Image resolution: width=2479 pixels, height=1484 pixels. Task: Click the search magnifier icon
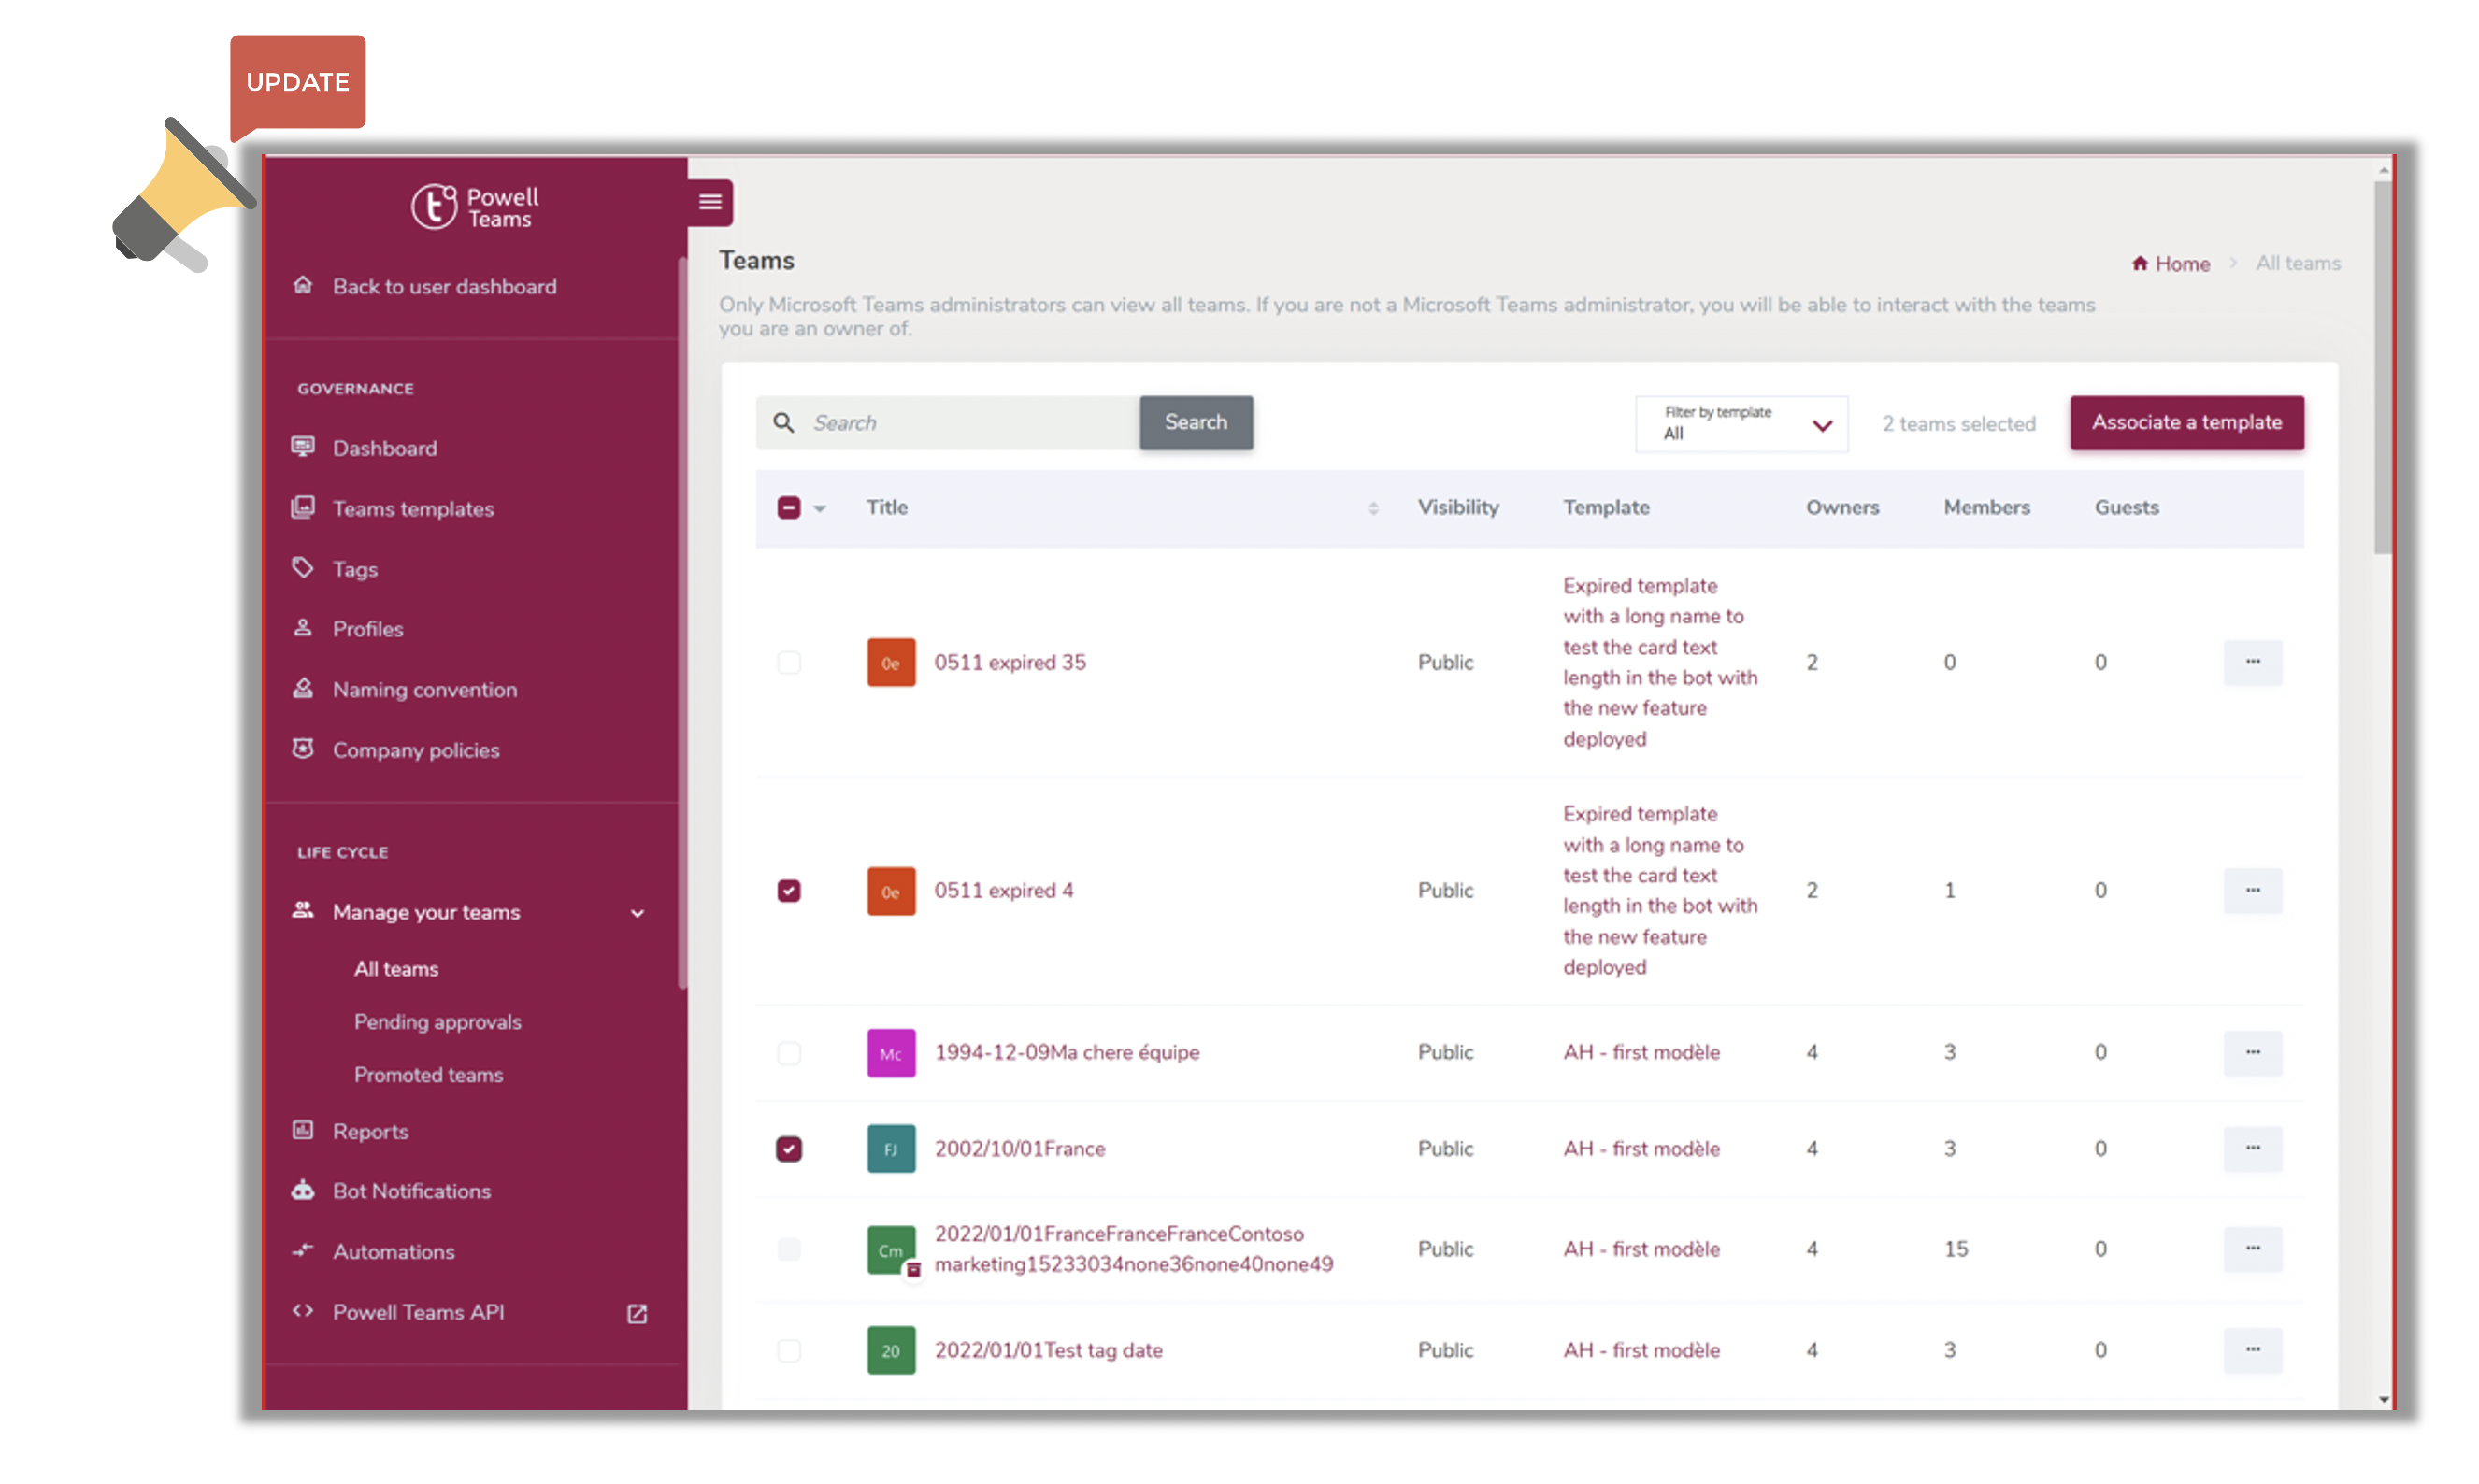click(x=784, y=422)
